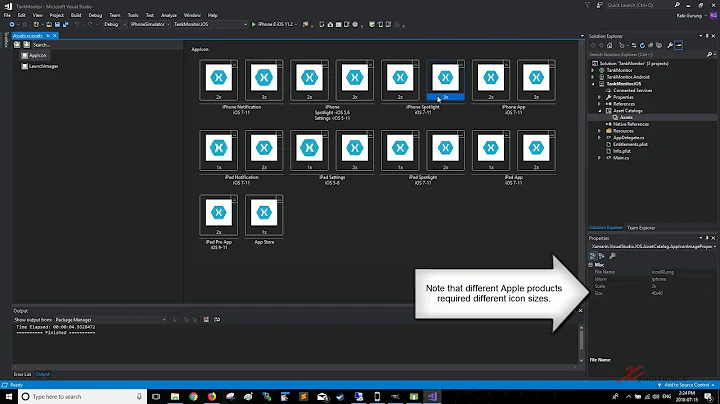Open the Project menu

point(56,15)
